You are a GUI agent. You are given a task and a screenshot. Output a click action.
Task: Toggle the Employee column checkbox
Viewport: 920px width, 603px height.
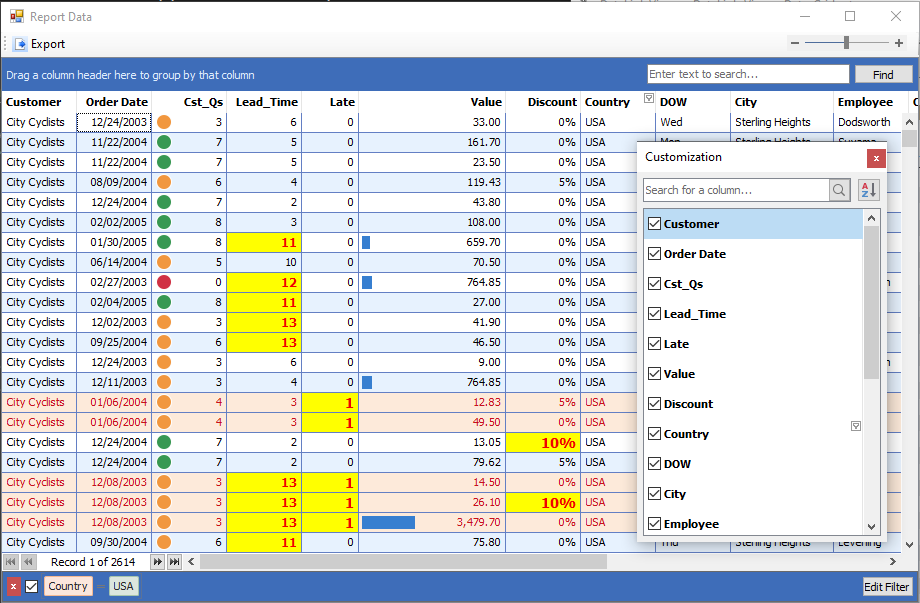coord(655,523)
